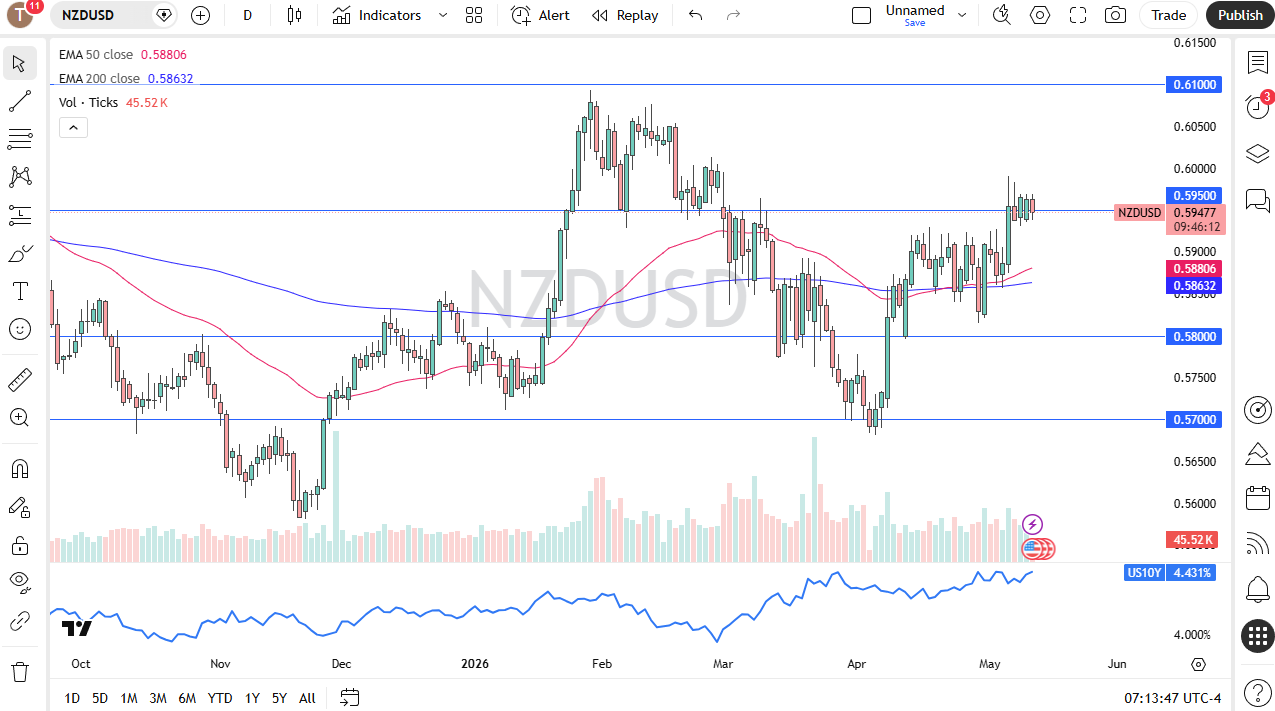Open the quick search icon
This screenshot has width=1275, height=711.
click(1001, 15)
